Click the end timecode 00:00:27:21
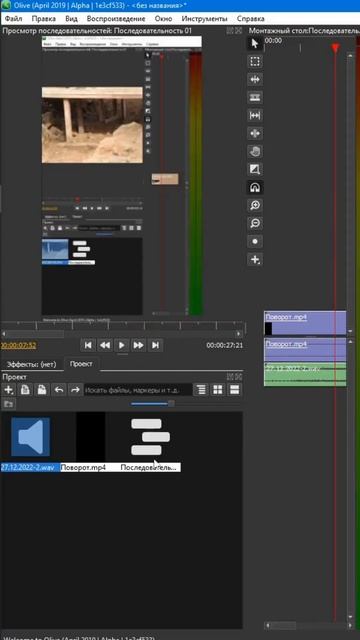 click(224, 345)
